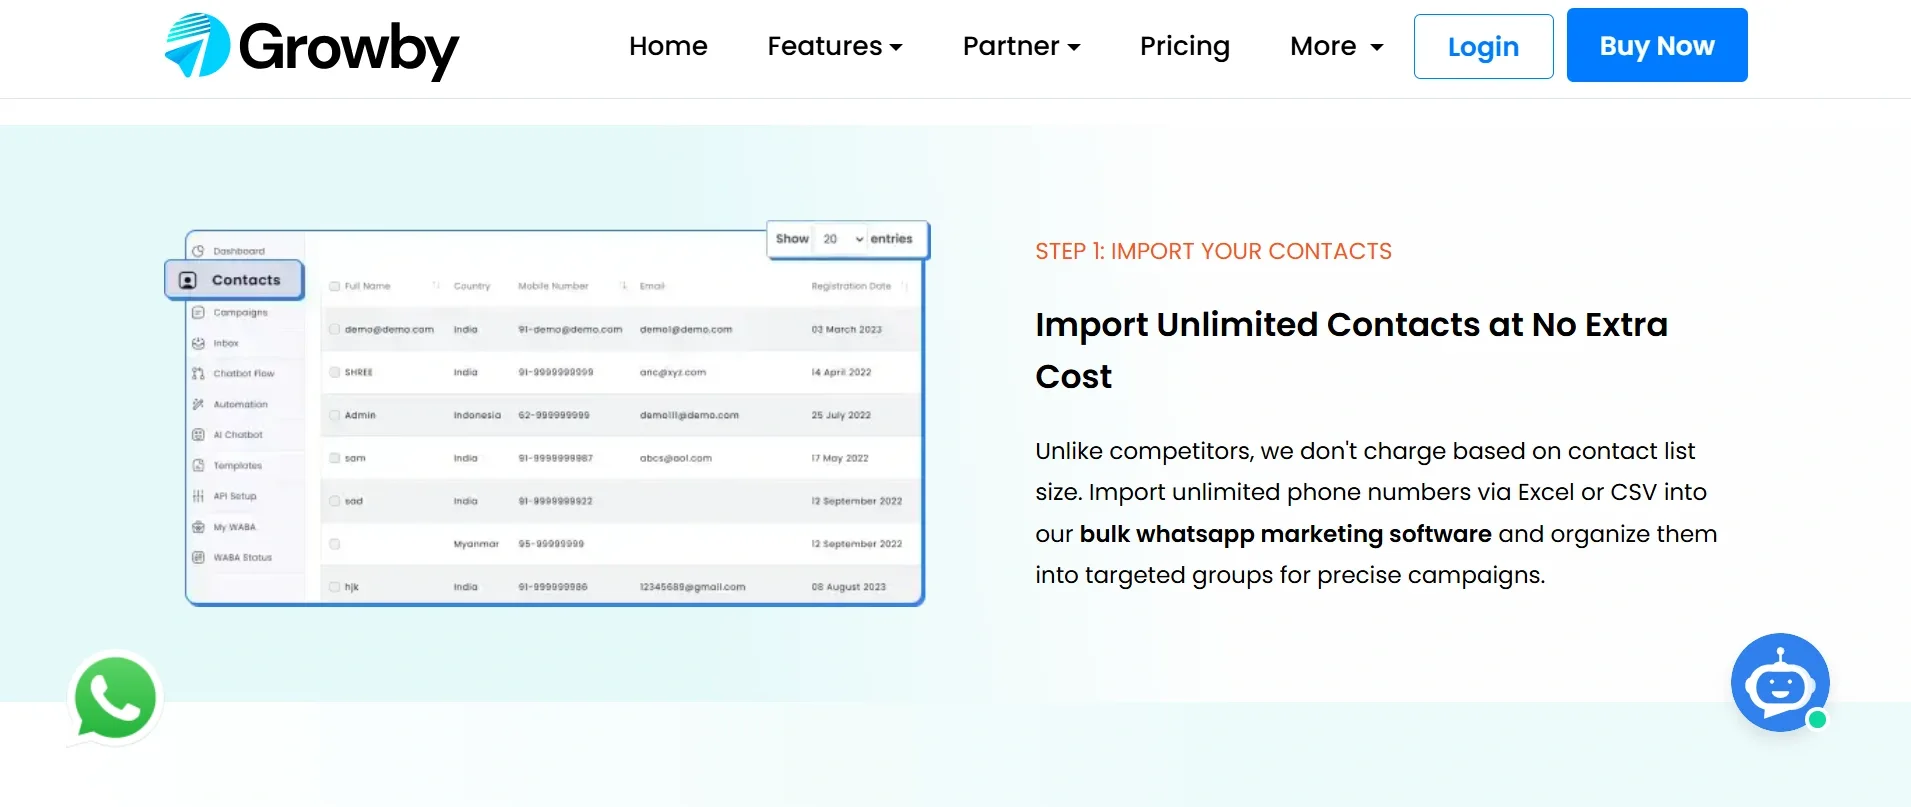The height and width of the screenshot is (807, 1911).
Task: Click the contacts table screenshot image
Action: click(x=620, y=450)
